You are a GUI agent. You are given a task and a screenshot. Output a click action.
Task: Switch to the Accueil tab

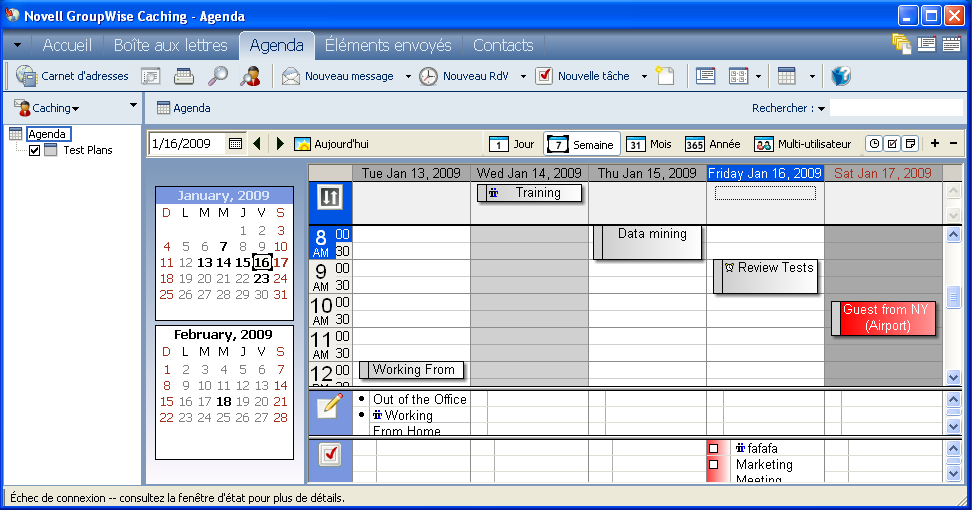(x=67, y=45)
